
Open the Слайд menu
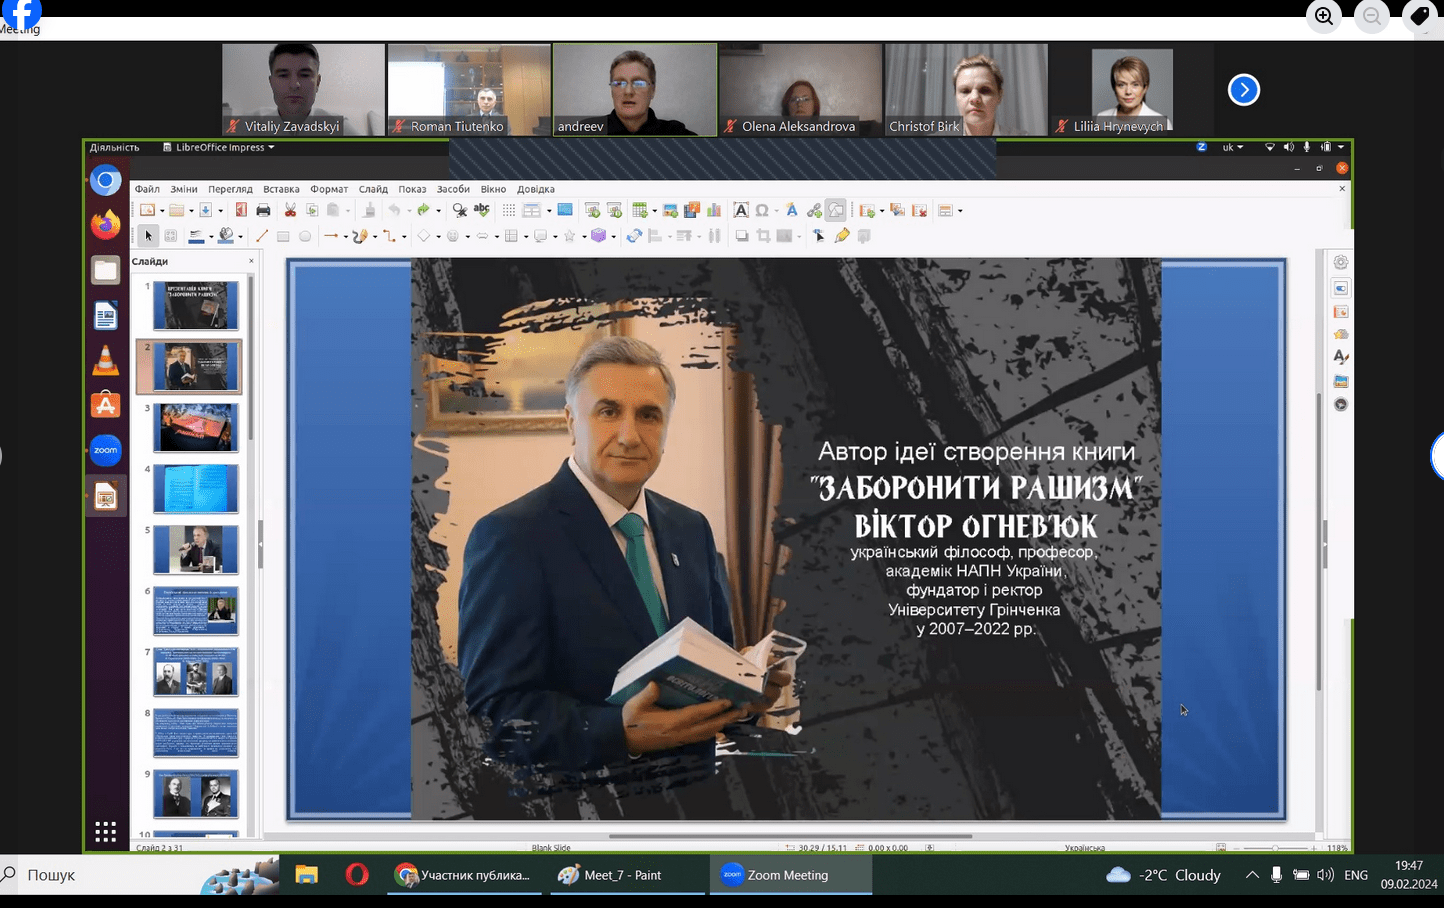tap(373, 189)
